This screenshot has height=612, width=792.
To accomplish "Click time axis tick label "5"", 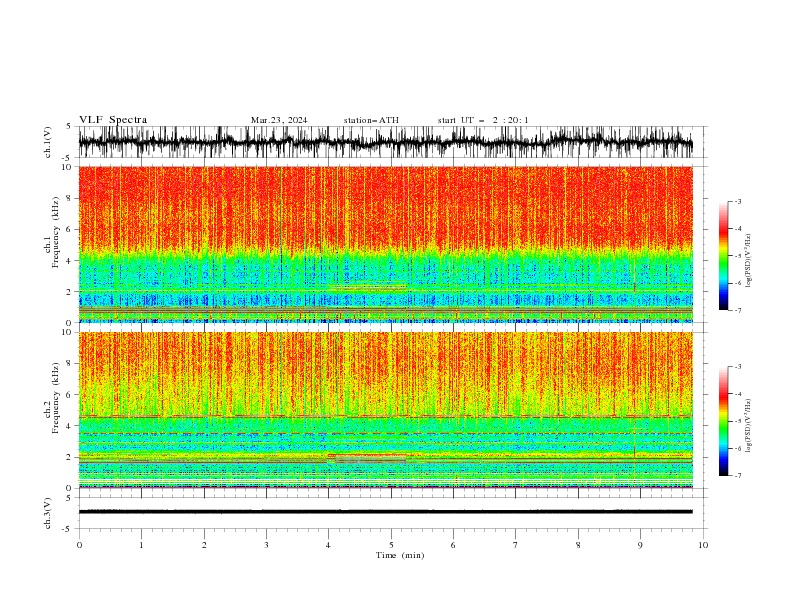I will click(391, 545).
